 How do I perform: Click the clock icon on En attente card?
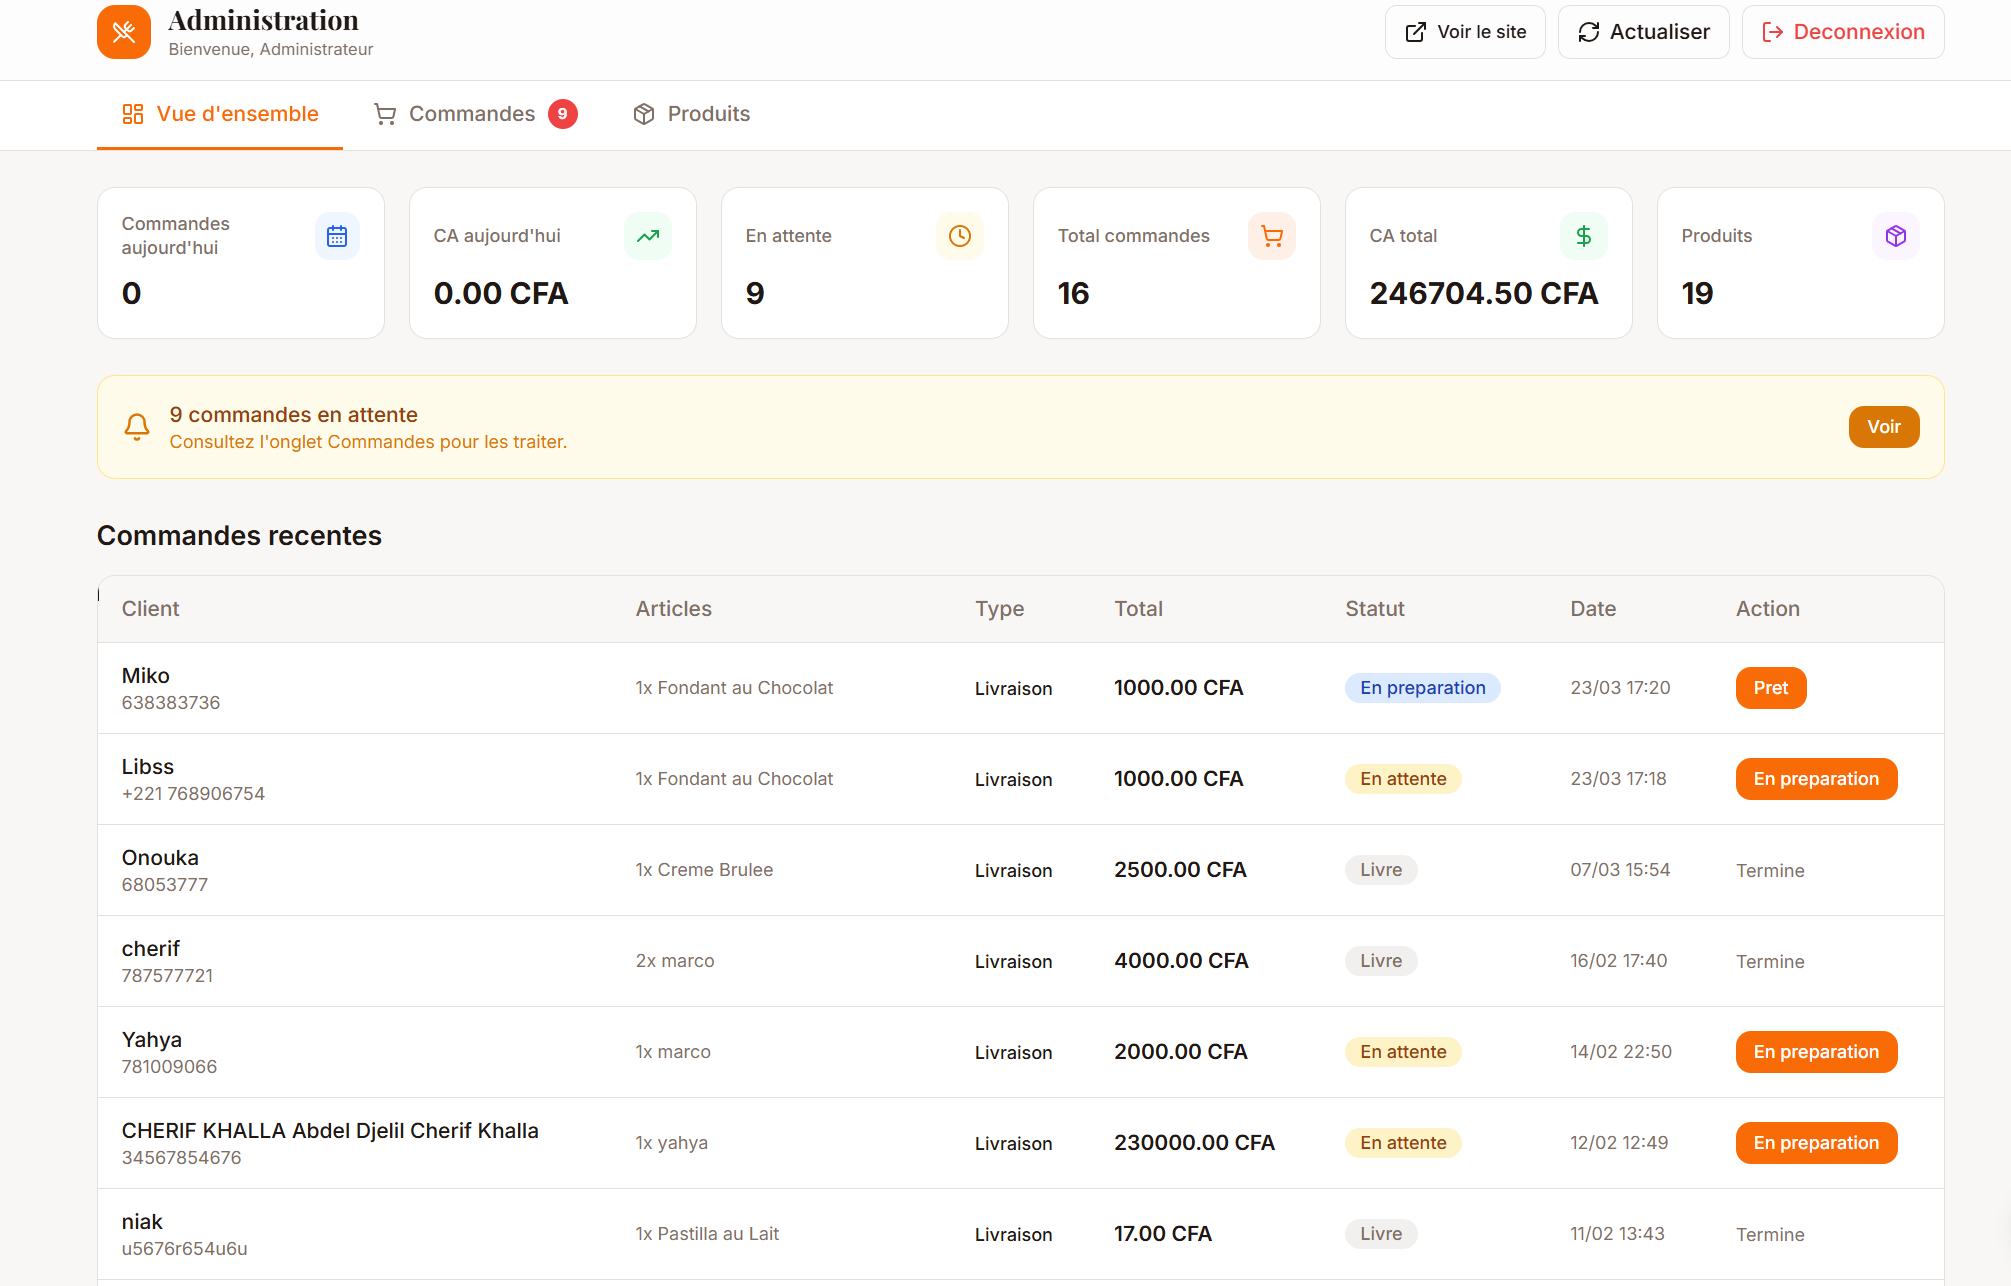click(x=959, y=236)
